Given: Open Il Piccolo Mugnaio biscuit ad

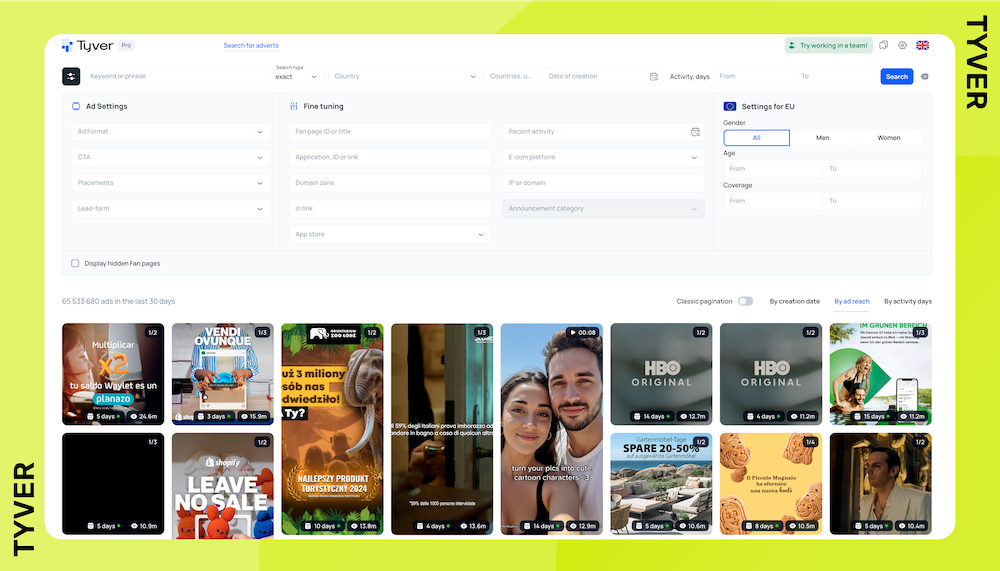Looking at the screenshot, I should [771, 484].
